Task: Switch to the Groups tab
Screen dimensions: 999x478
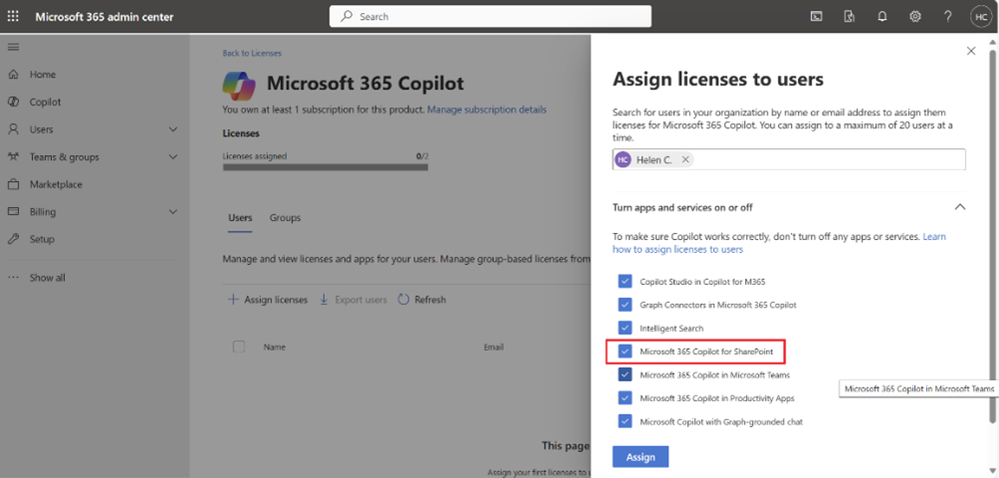Action: (x=285, y=218)
